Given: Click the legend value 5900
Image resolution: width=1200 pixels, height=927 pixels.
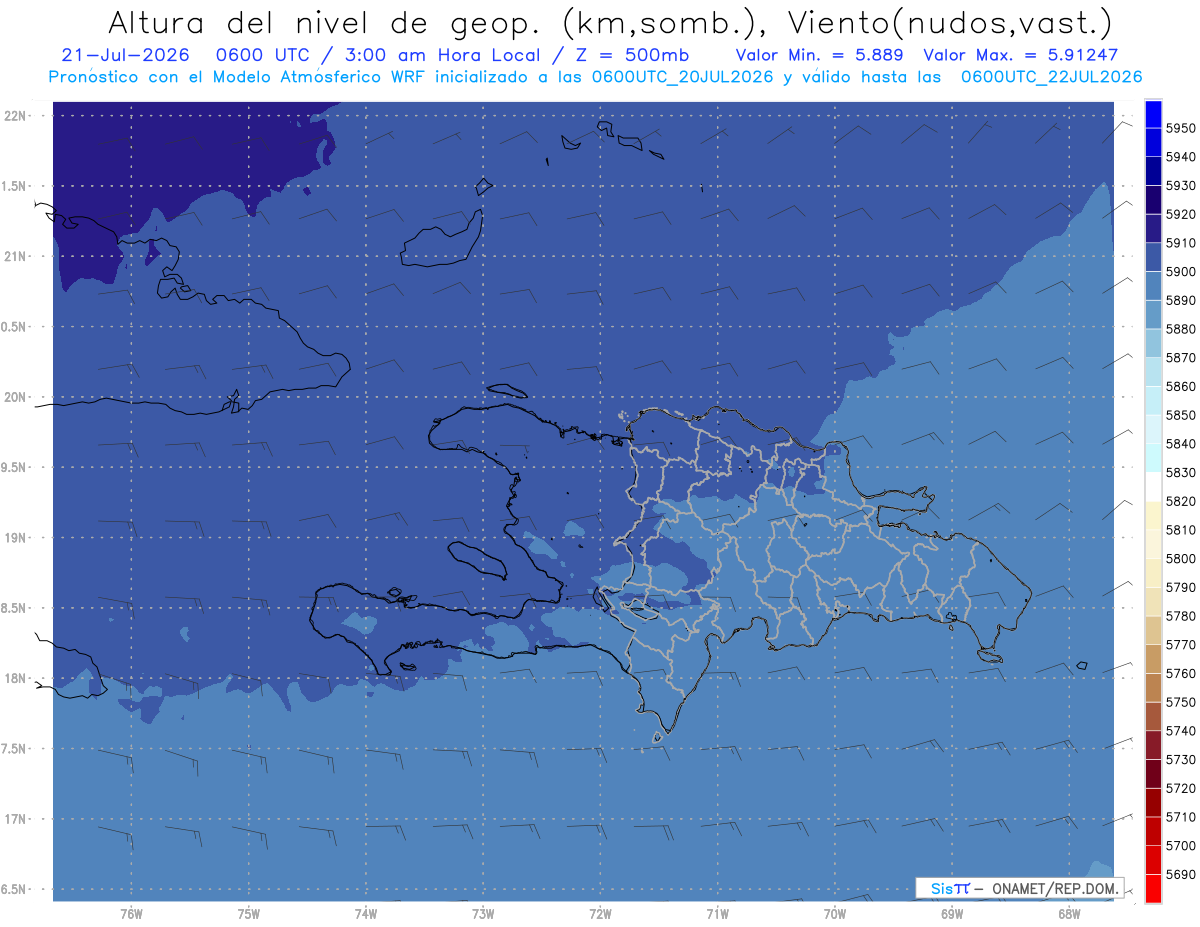Looking at the screenshot, I should (1181, 272).
